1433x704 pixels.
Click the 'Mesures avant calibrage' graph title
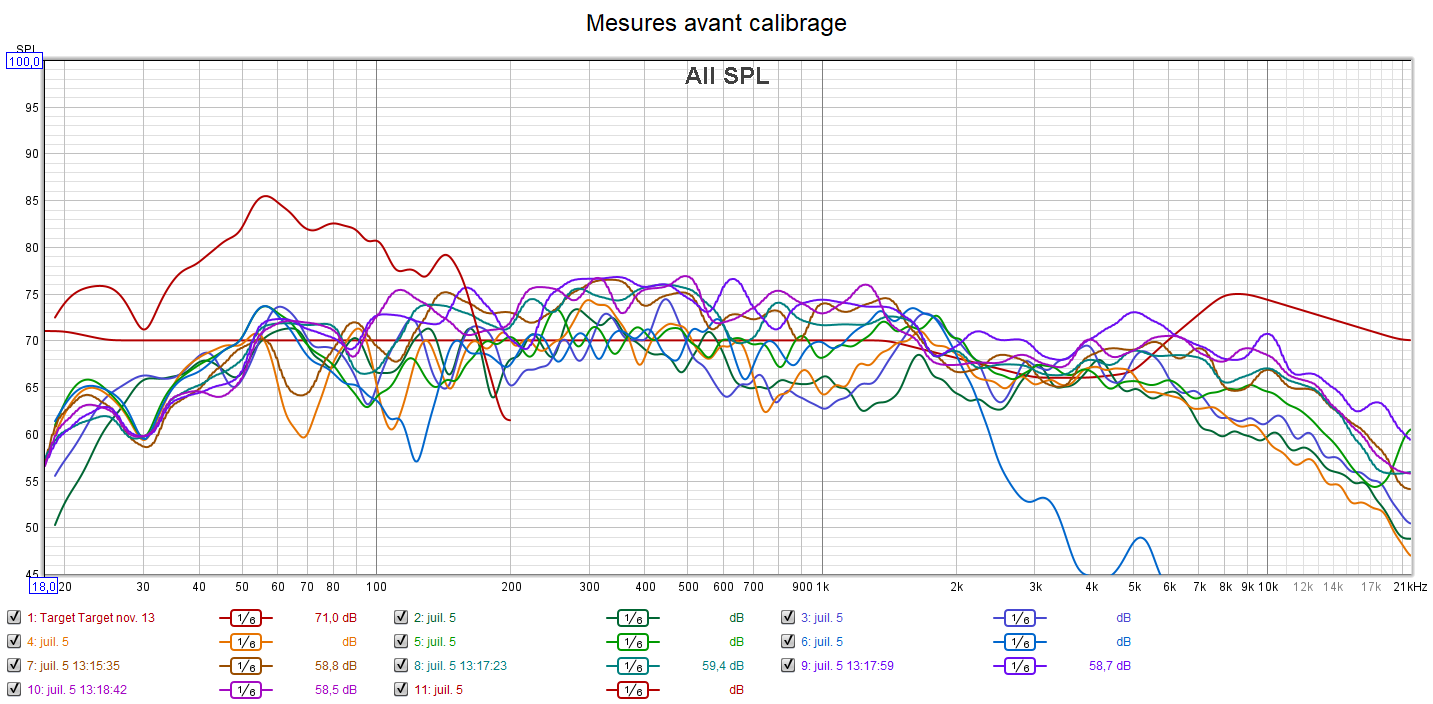point(716,23)
